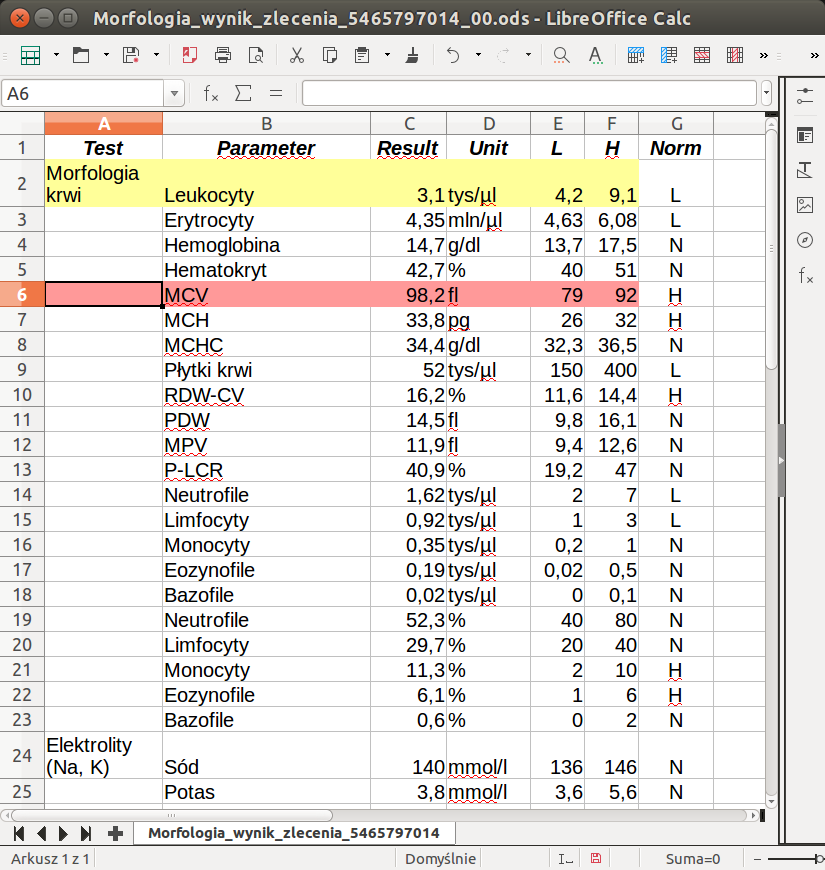Collapse the sidebar with hide handle
825x870 pixels.
781,461
